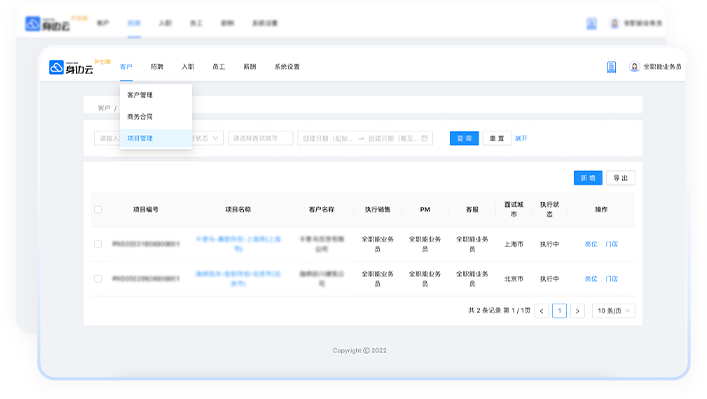Expand more filters with the 展开 link
The height and width of the screenshot is (399, 707).
click(x=521, y=138)
